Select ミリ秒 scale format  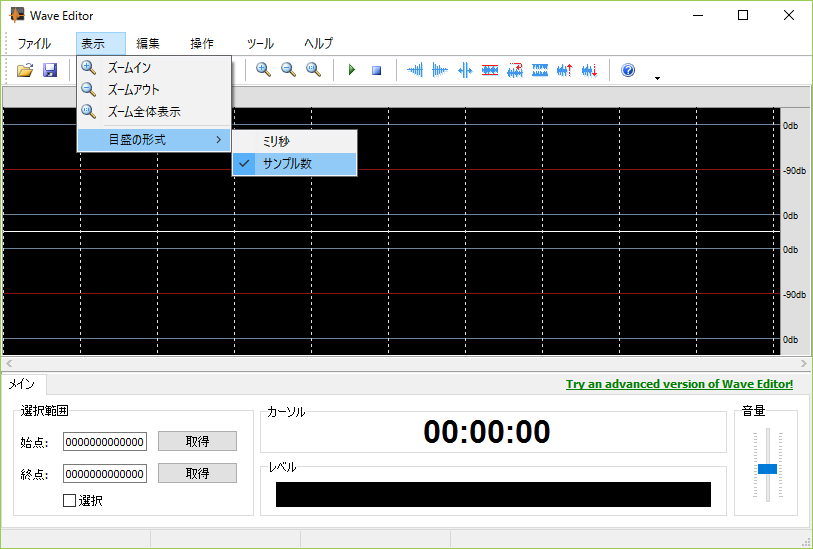click(295, 142)
